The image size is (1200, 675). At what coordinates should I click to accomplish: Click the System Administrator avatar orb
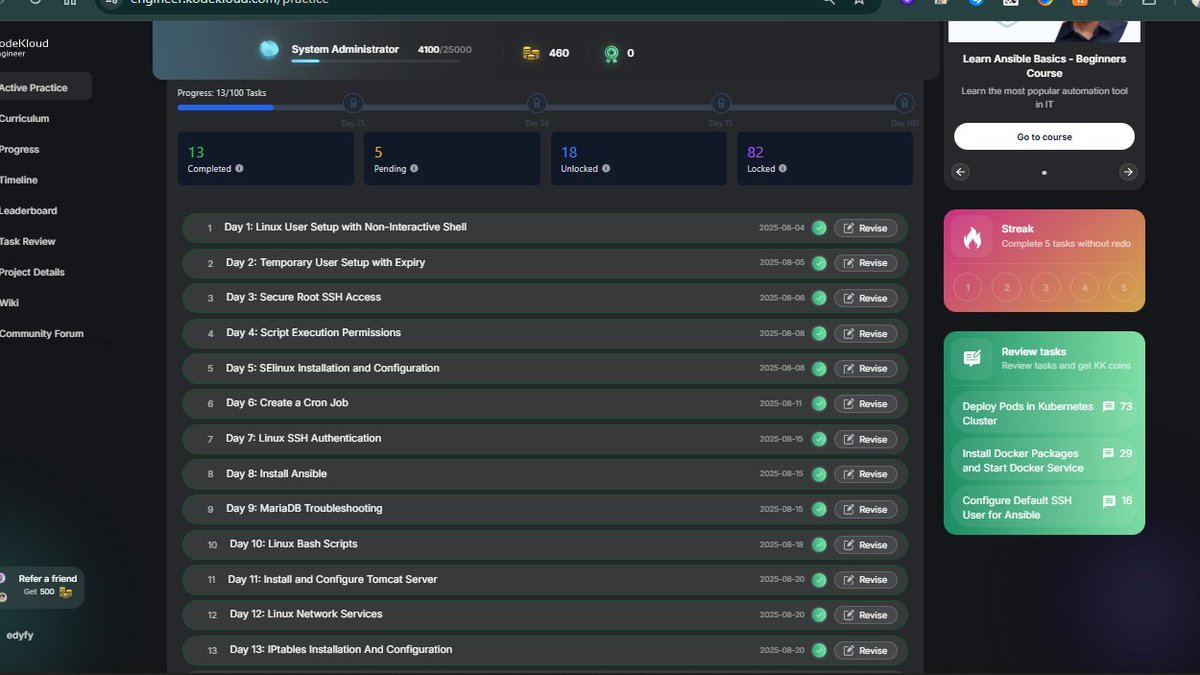click(x=269, y=50)
